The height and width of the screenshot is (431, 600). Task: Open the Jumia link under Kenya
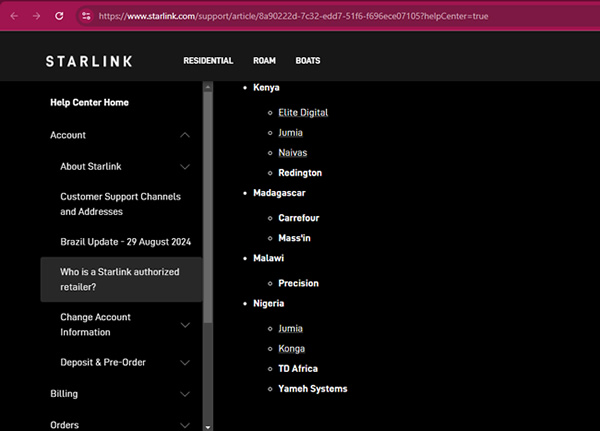tap(290, 133)
